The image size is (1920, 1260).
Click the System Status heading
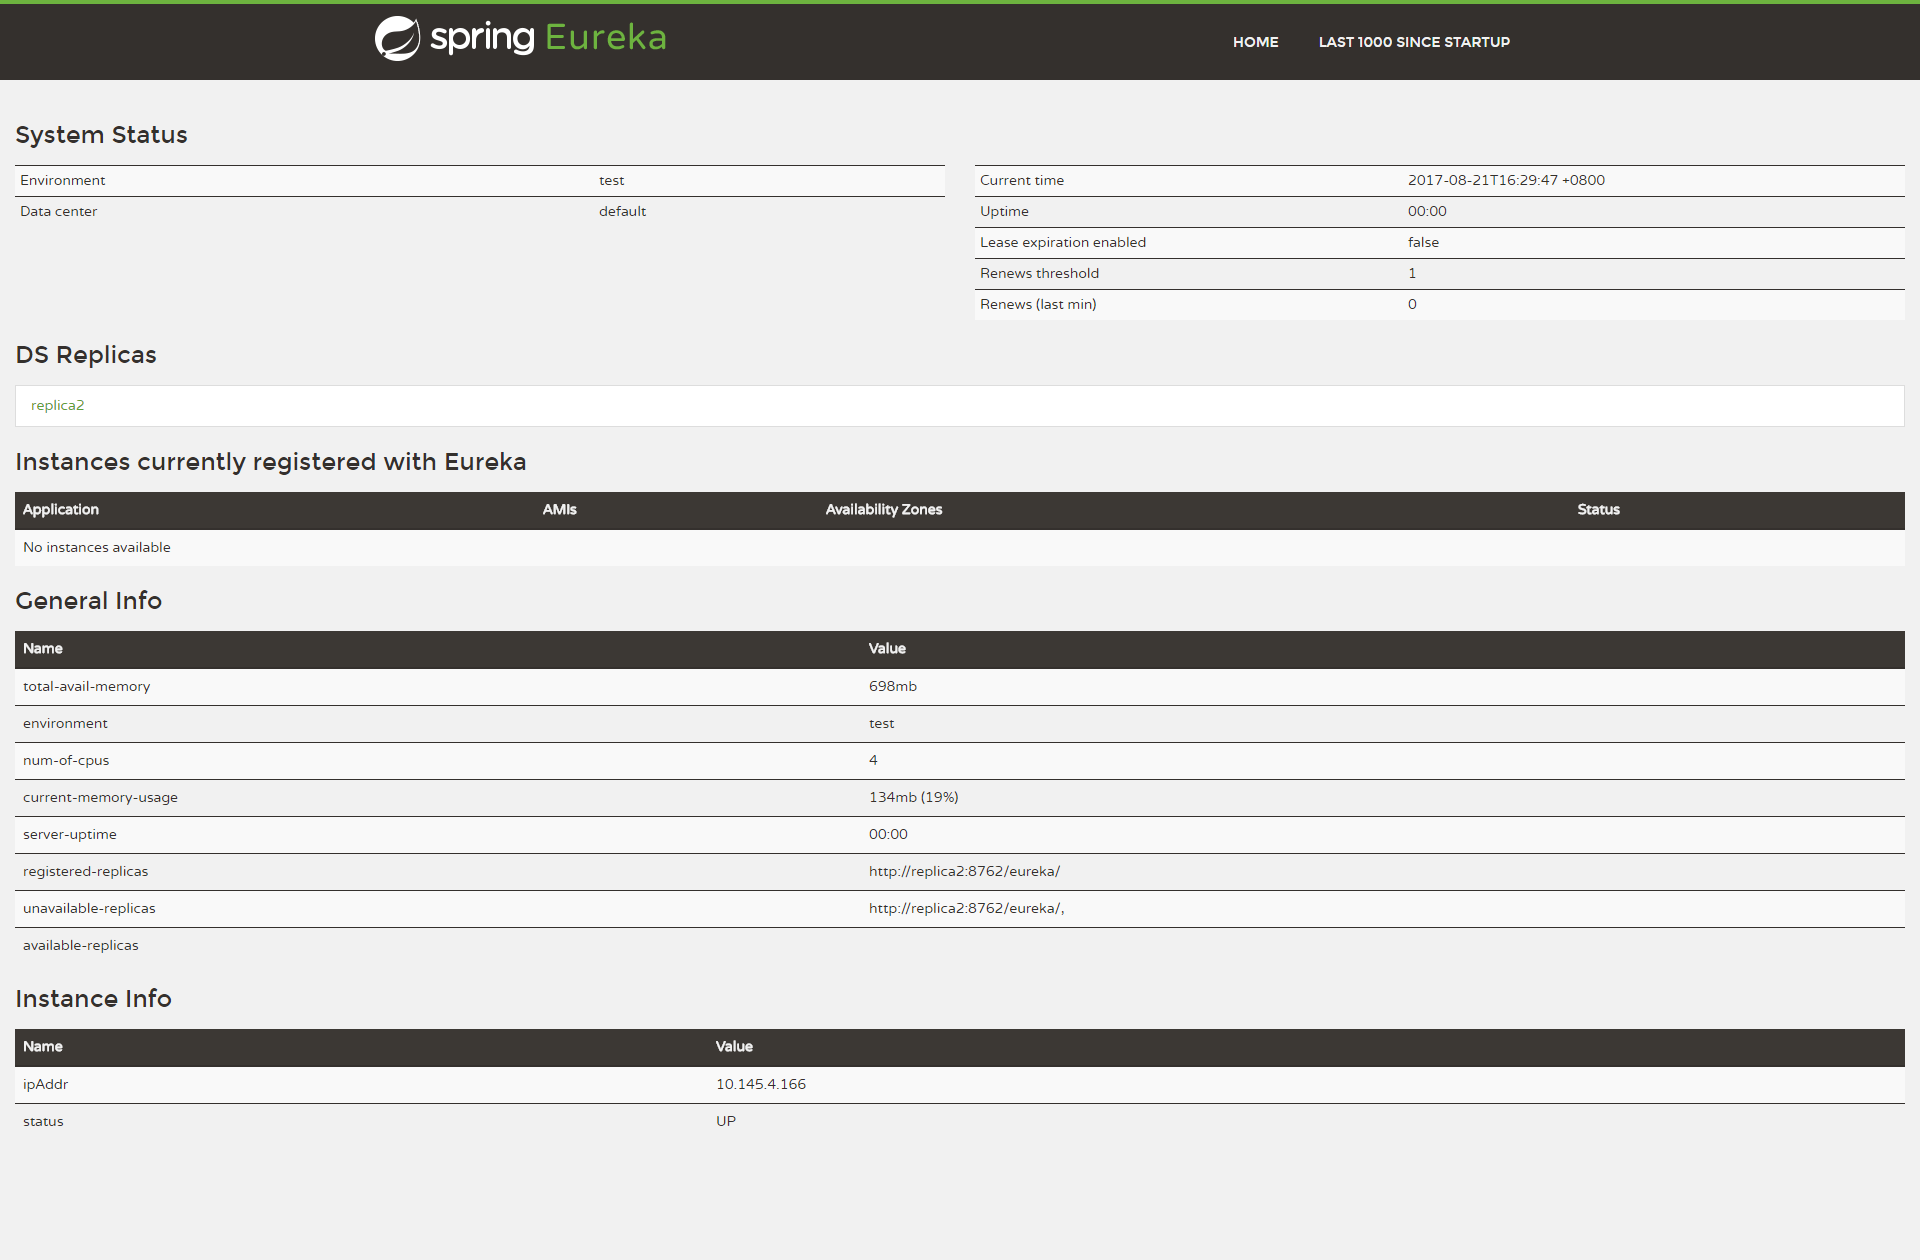tap(101, 135)
